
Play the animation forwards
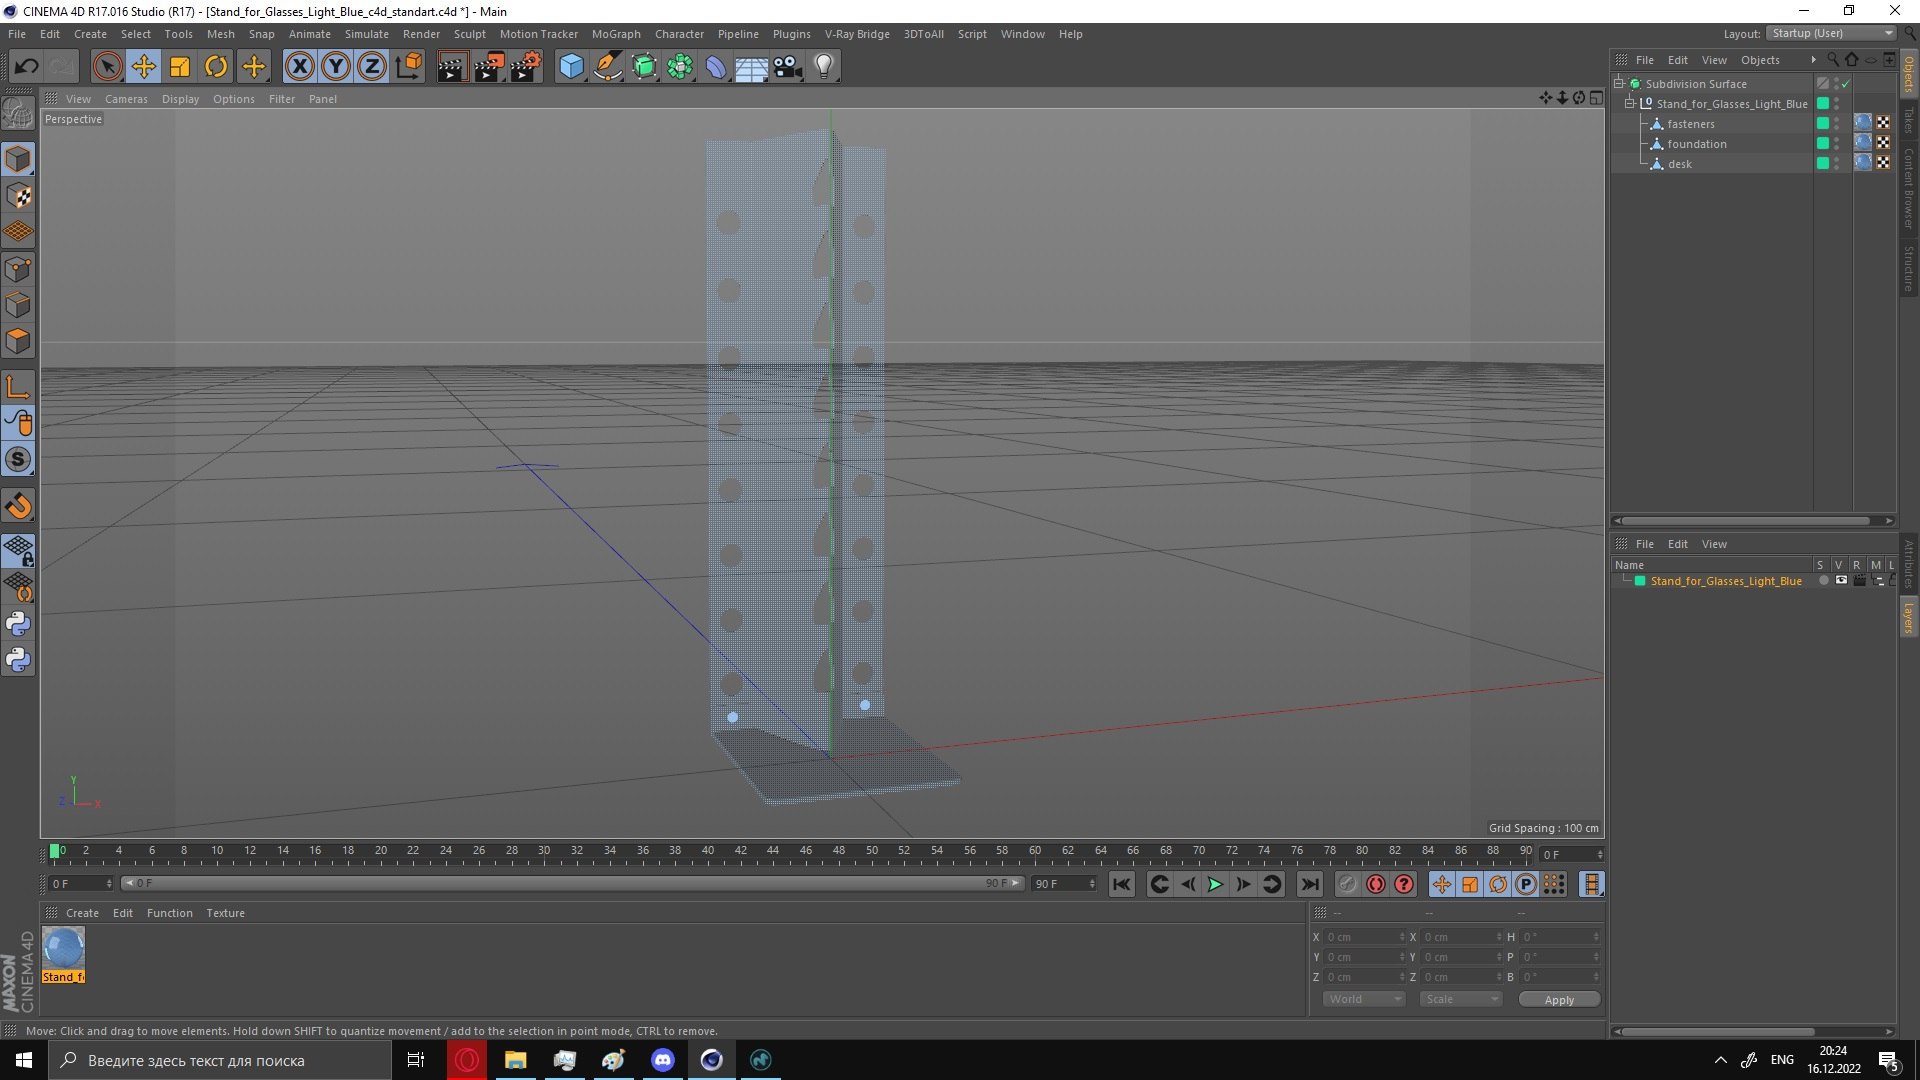click(x=1215, y=884)
